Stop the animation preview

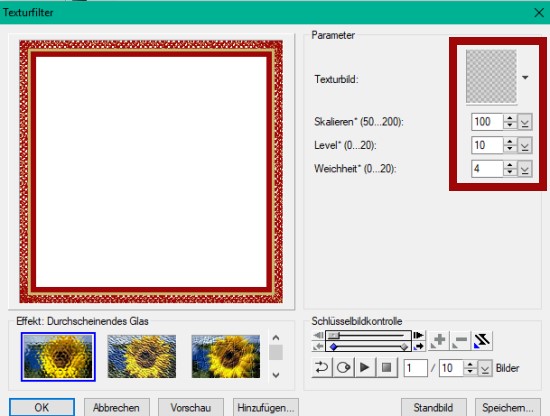coord(387,368)
